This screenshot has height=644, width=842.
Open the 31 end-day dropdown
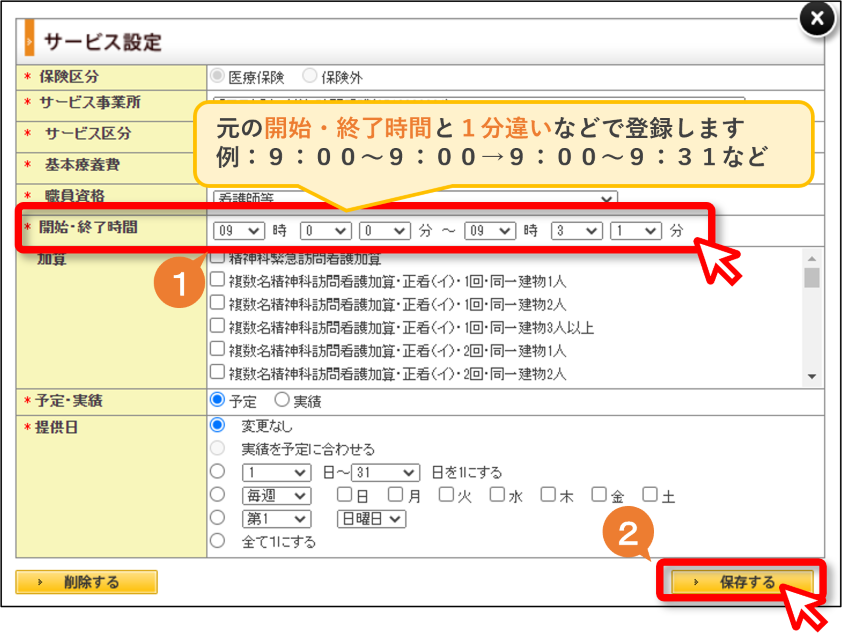[385, 473]
